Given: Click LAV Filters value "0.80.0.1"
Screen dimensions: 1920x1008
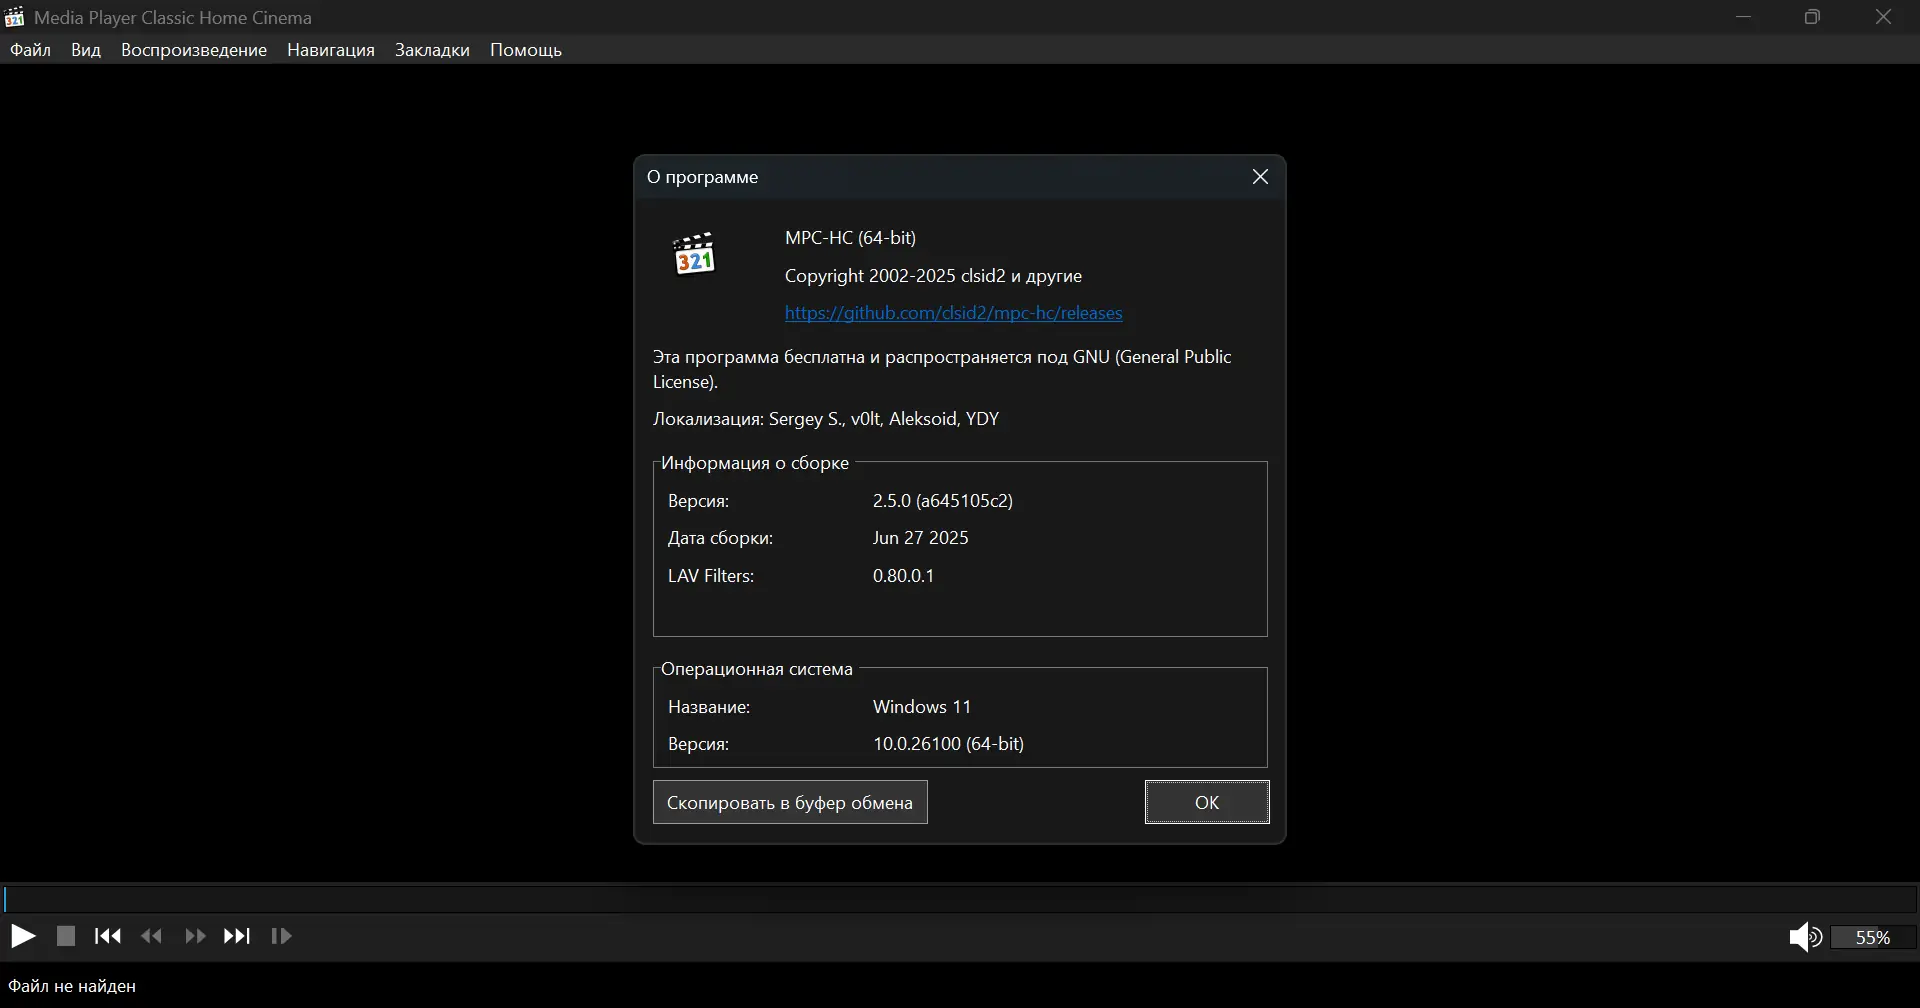Looking at the screenshot, I should 904,576.
